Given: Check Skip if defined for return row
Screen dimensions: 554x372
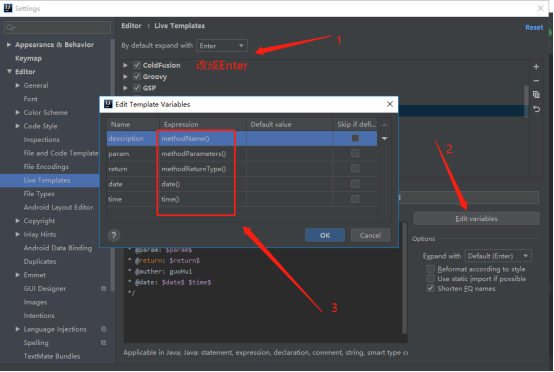Looking at the screenshot, I should (x=355, y=168).
